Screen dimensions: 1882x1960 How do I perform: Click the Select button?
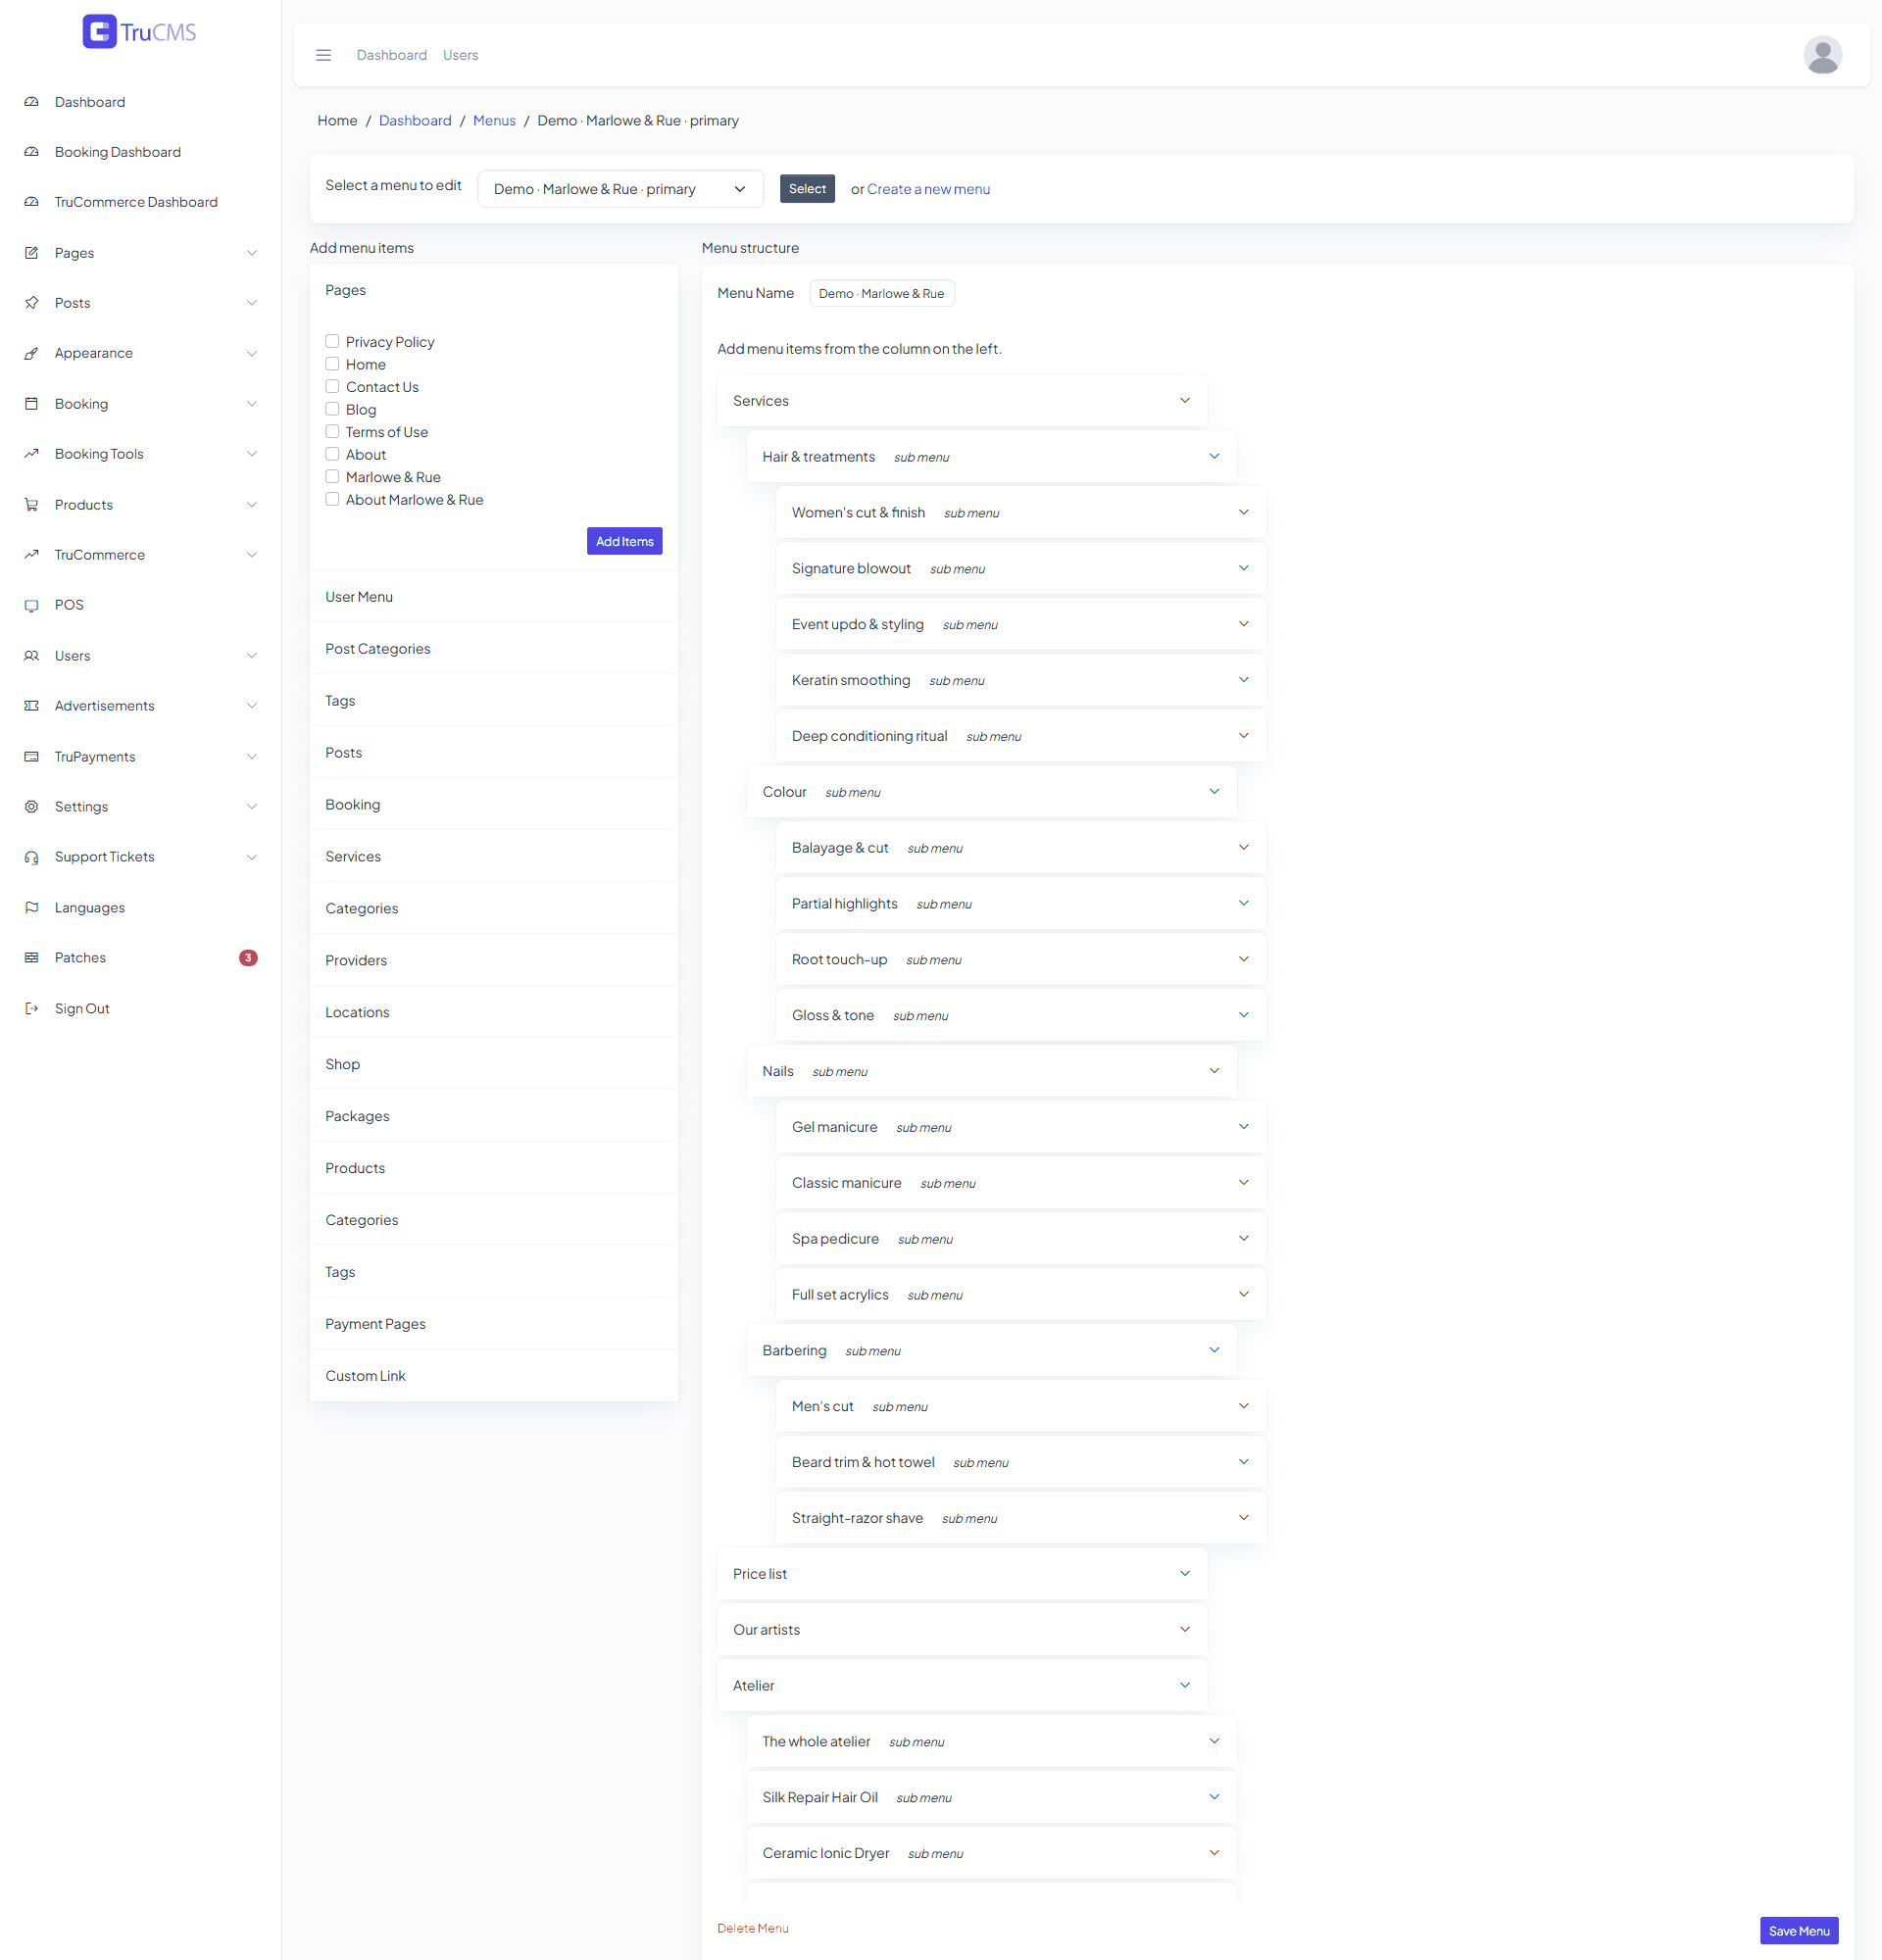click(807, 189)
